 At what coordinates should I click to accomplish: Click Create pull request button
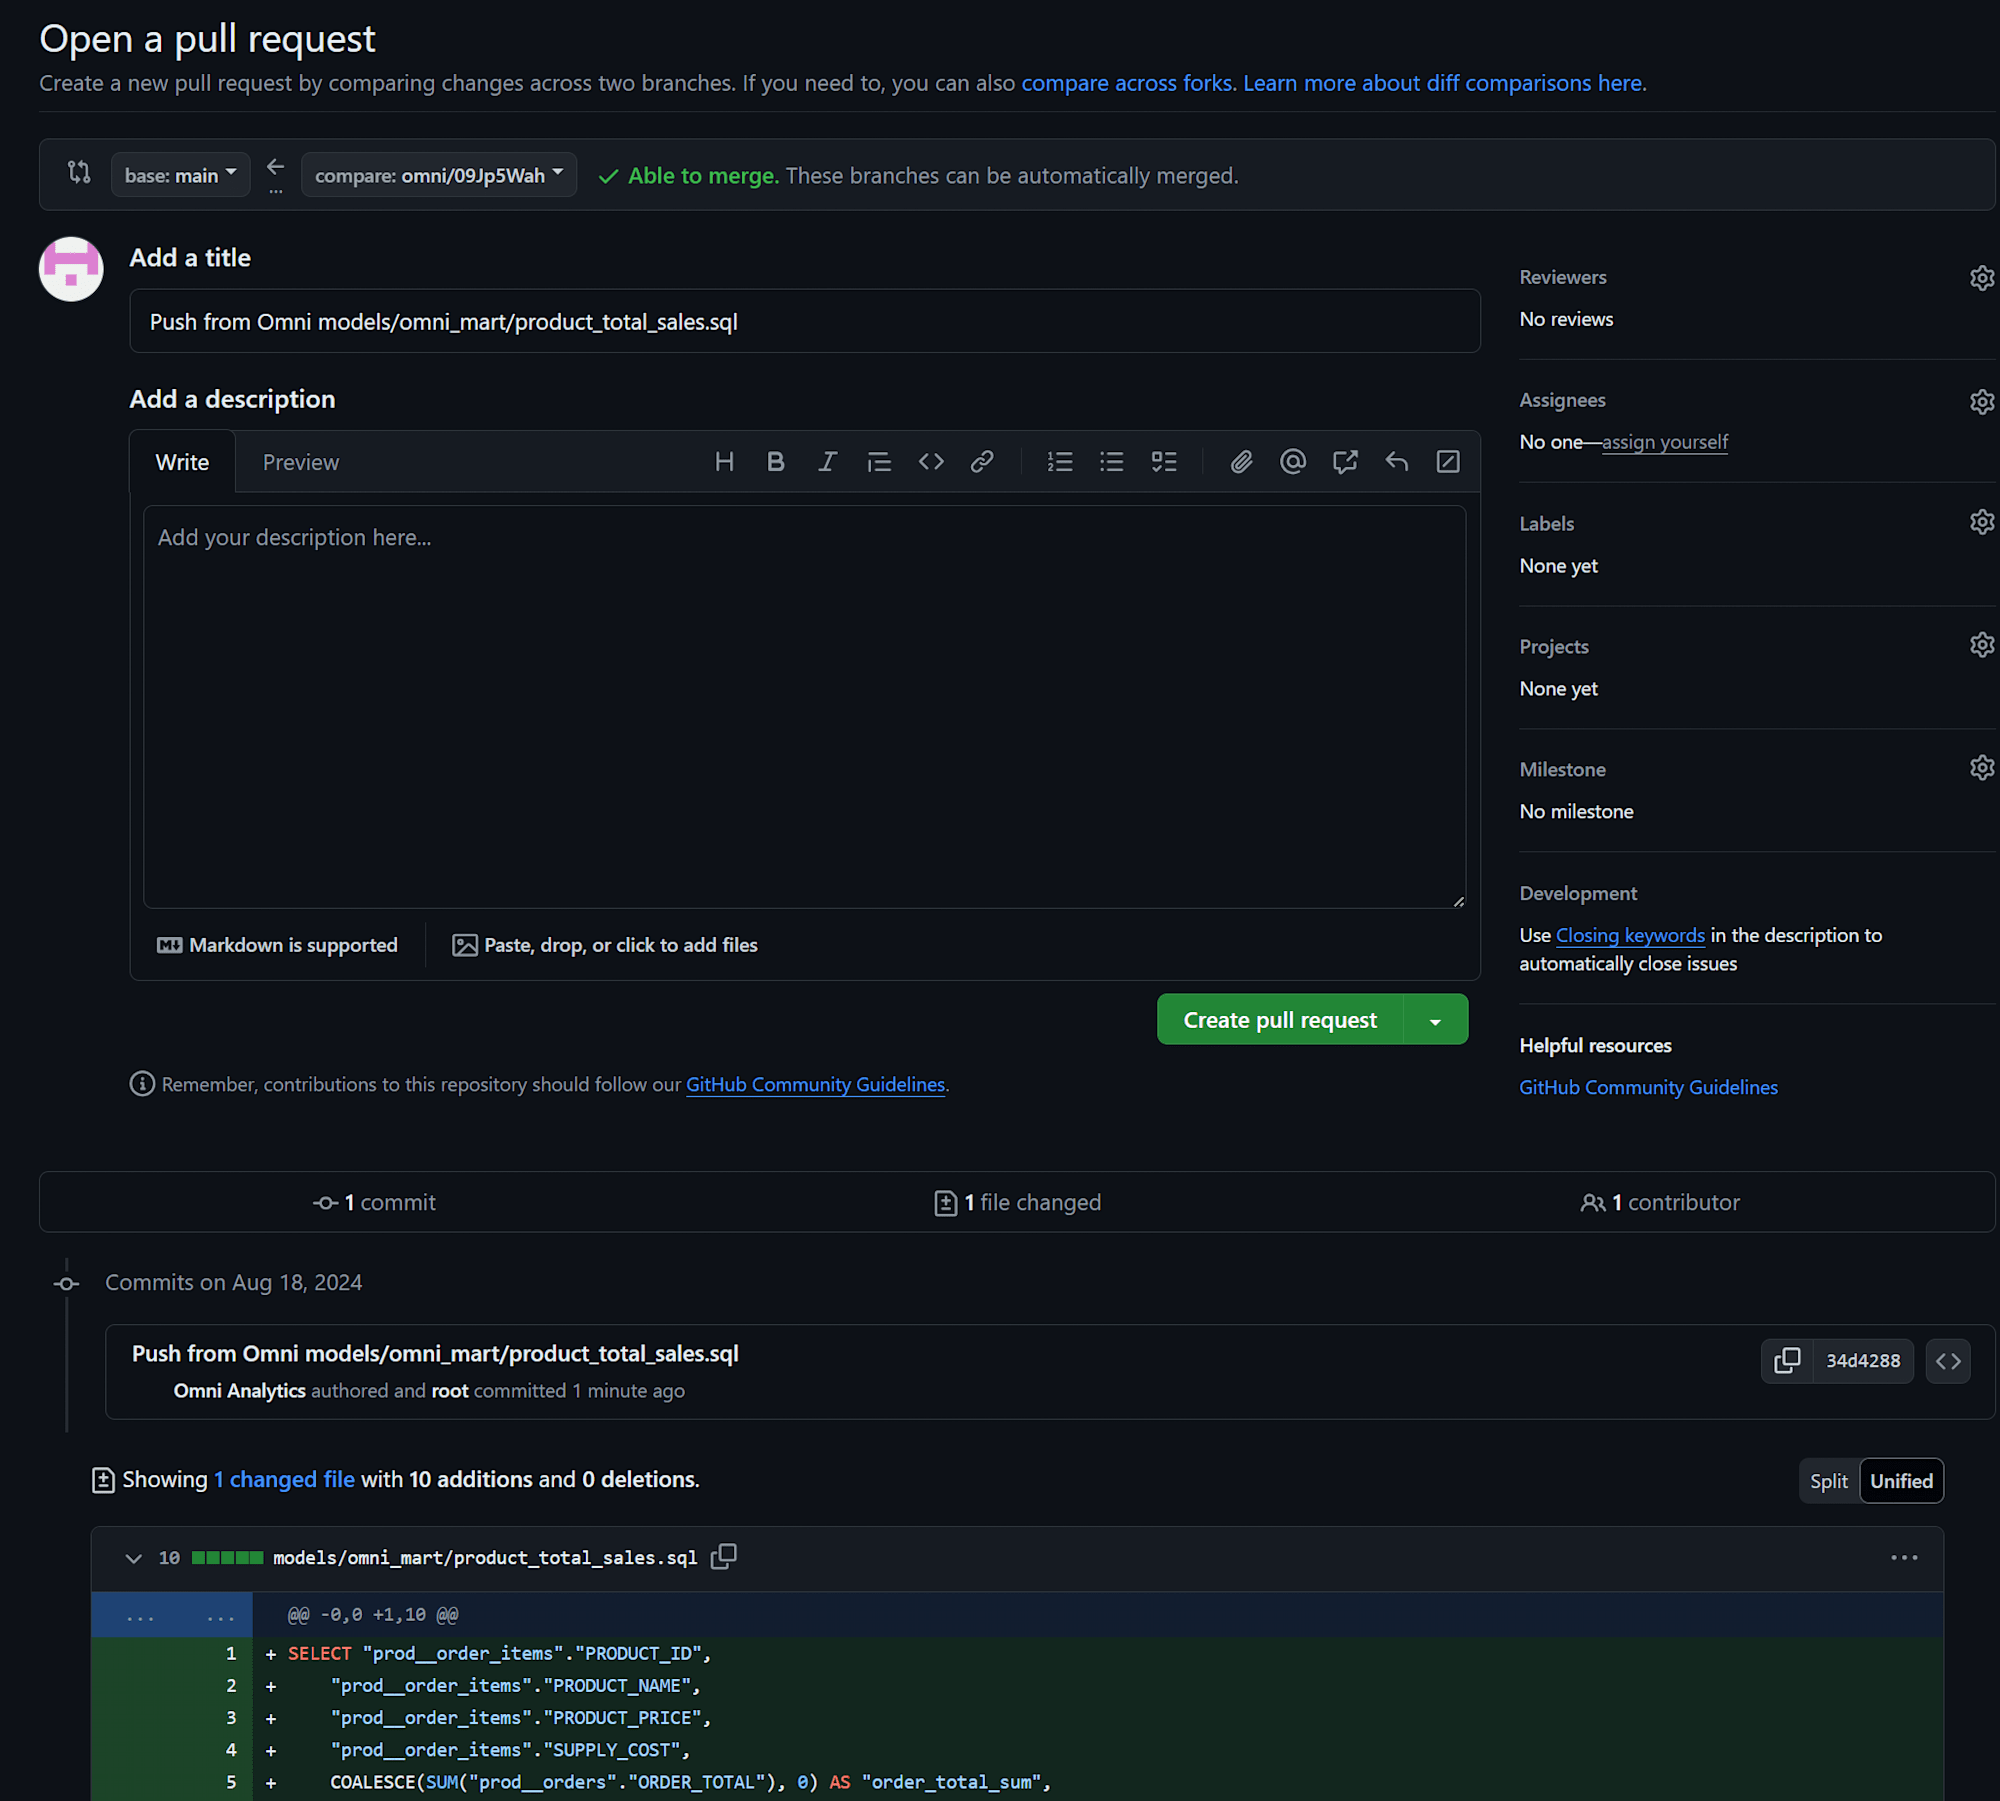(1280, 1020)
